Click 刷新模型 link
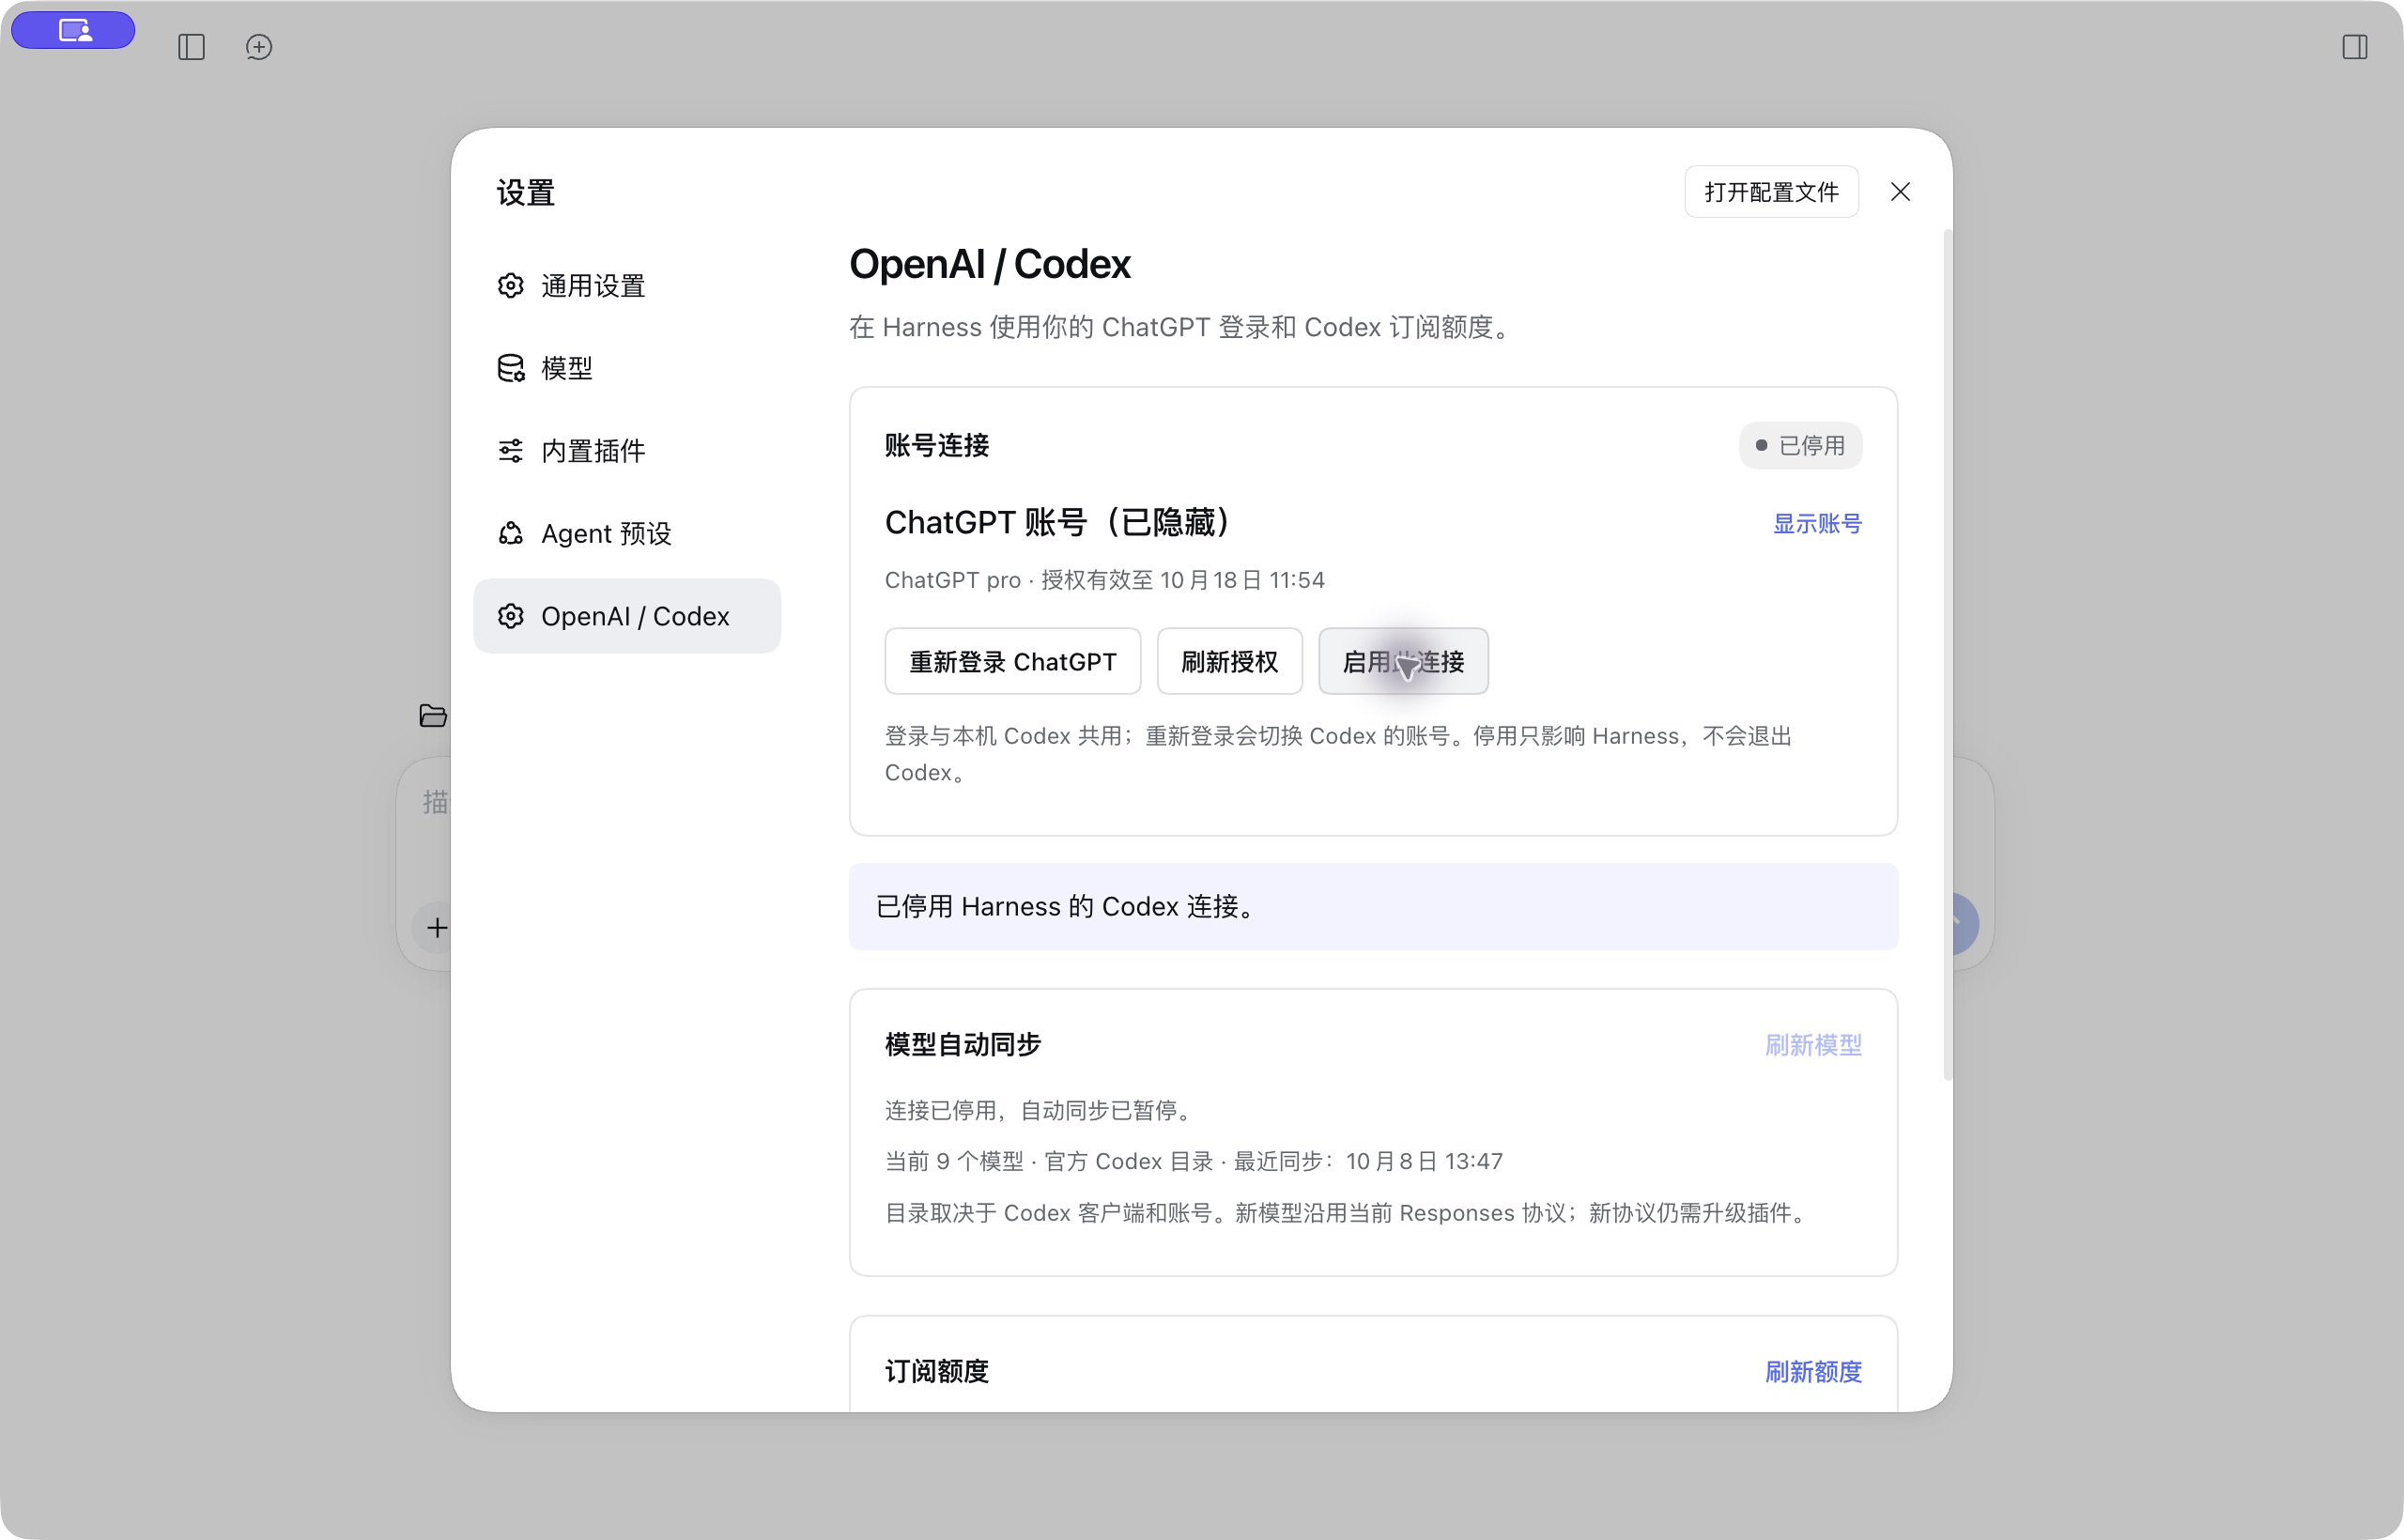The width and height of the screenshot is (2404, 1540). [1813, 1045]
